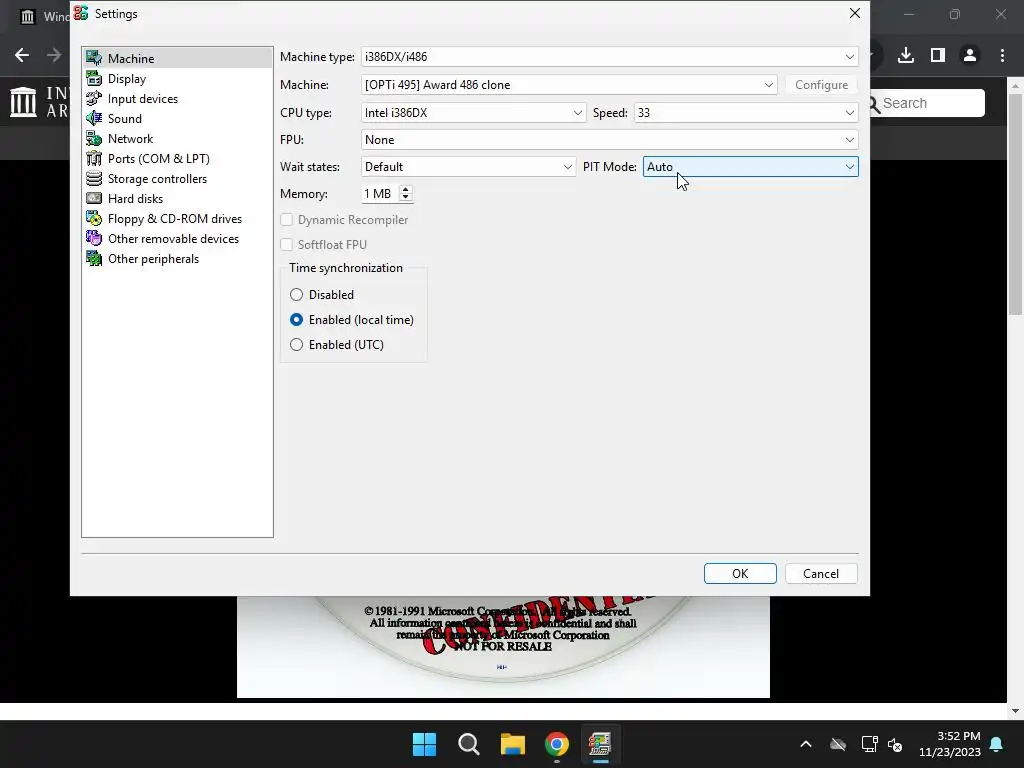Viewport: 1024px width, 768px height.
Task: Select the Machine category icon
Action: [x=94, y=58]
